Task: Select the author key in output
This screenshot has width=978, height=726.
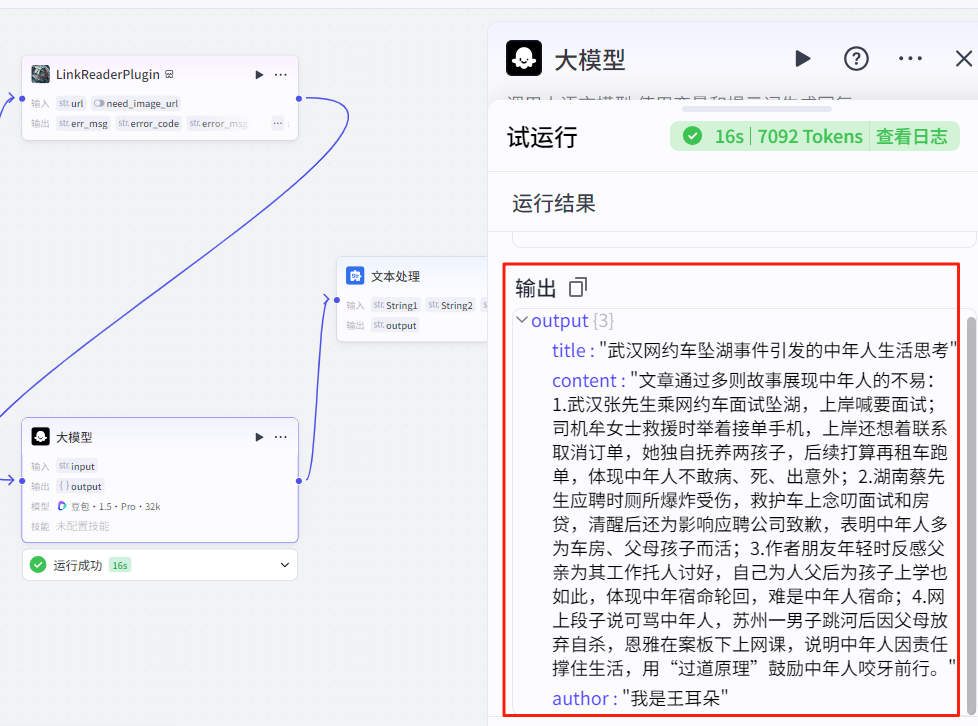Action: click(580, 699)
